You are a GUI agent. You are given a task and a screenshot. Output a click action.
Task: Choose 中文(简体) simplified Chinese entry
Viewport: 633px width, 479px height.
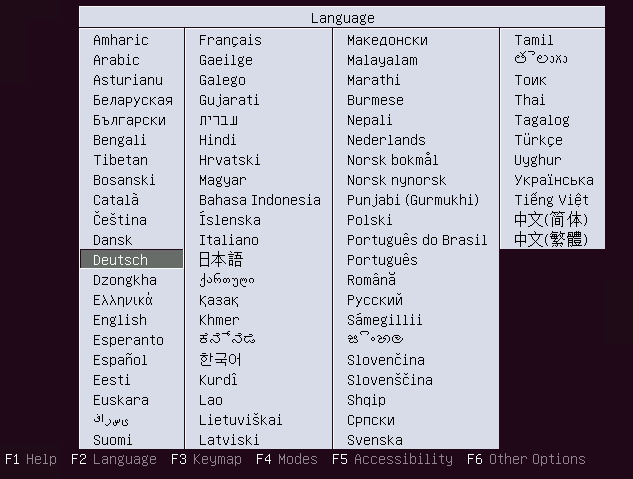[x=551, y=220]
